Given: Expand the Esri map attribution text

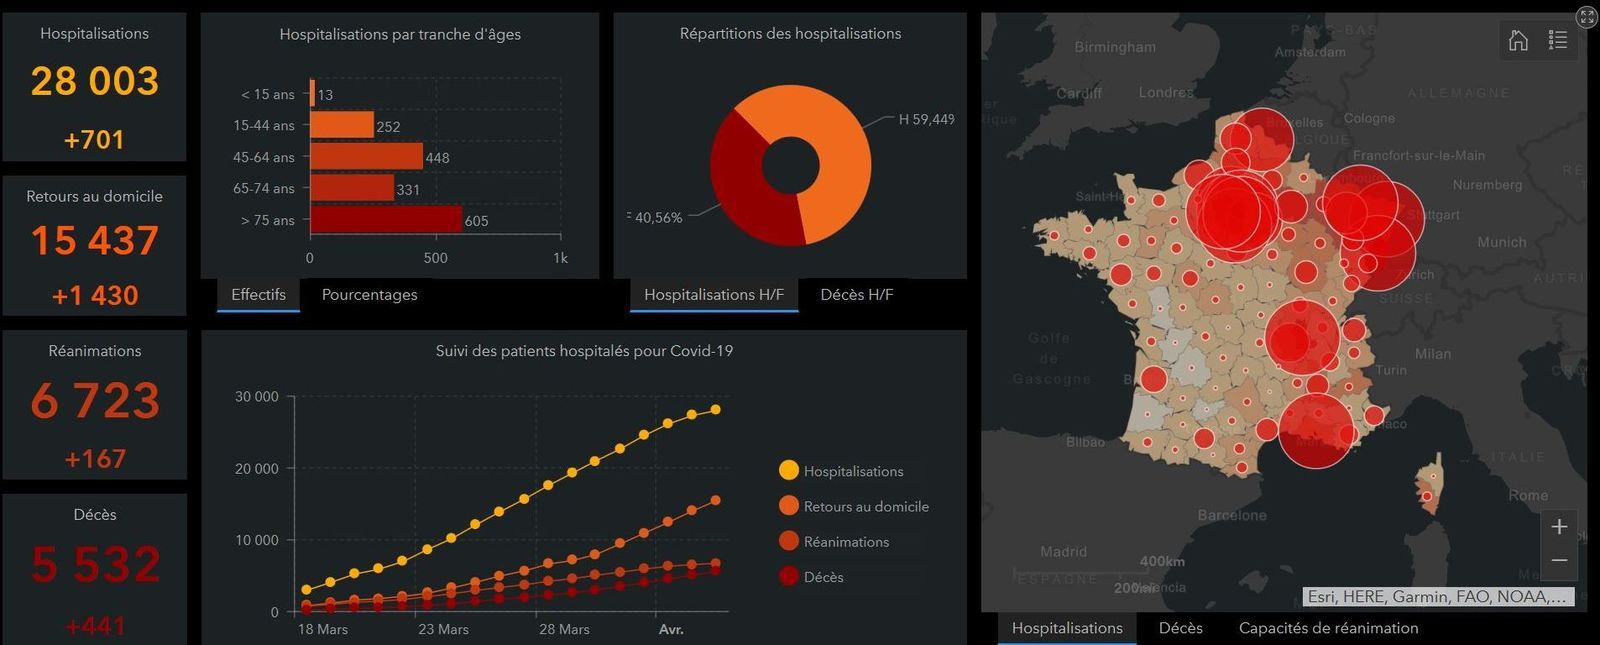Looking at the screenshot, I should (x=1437, y=597).
